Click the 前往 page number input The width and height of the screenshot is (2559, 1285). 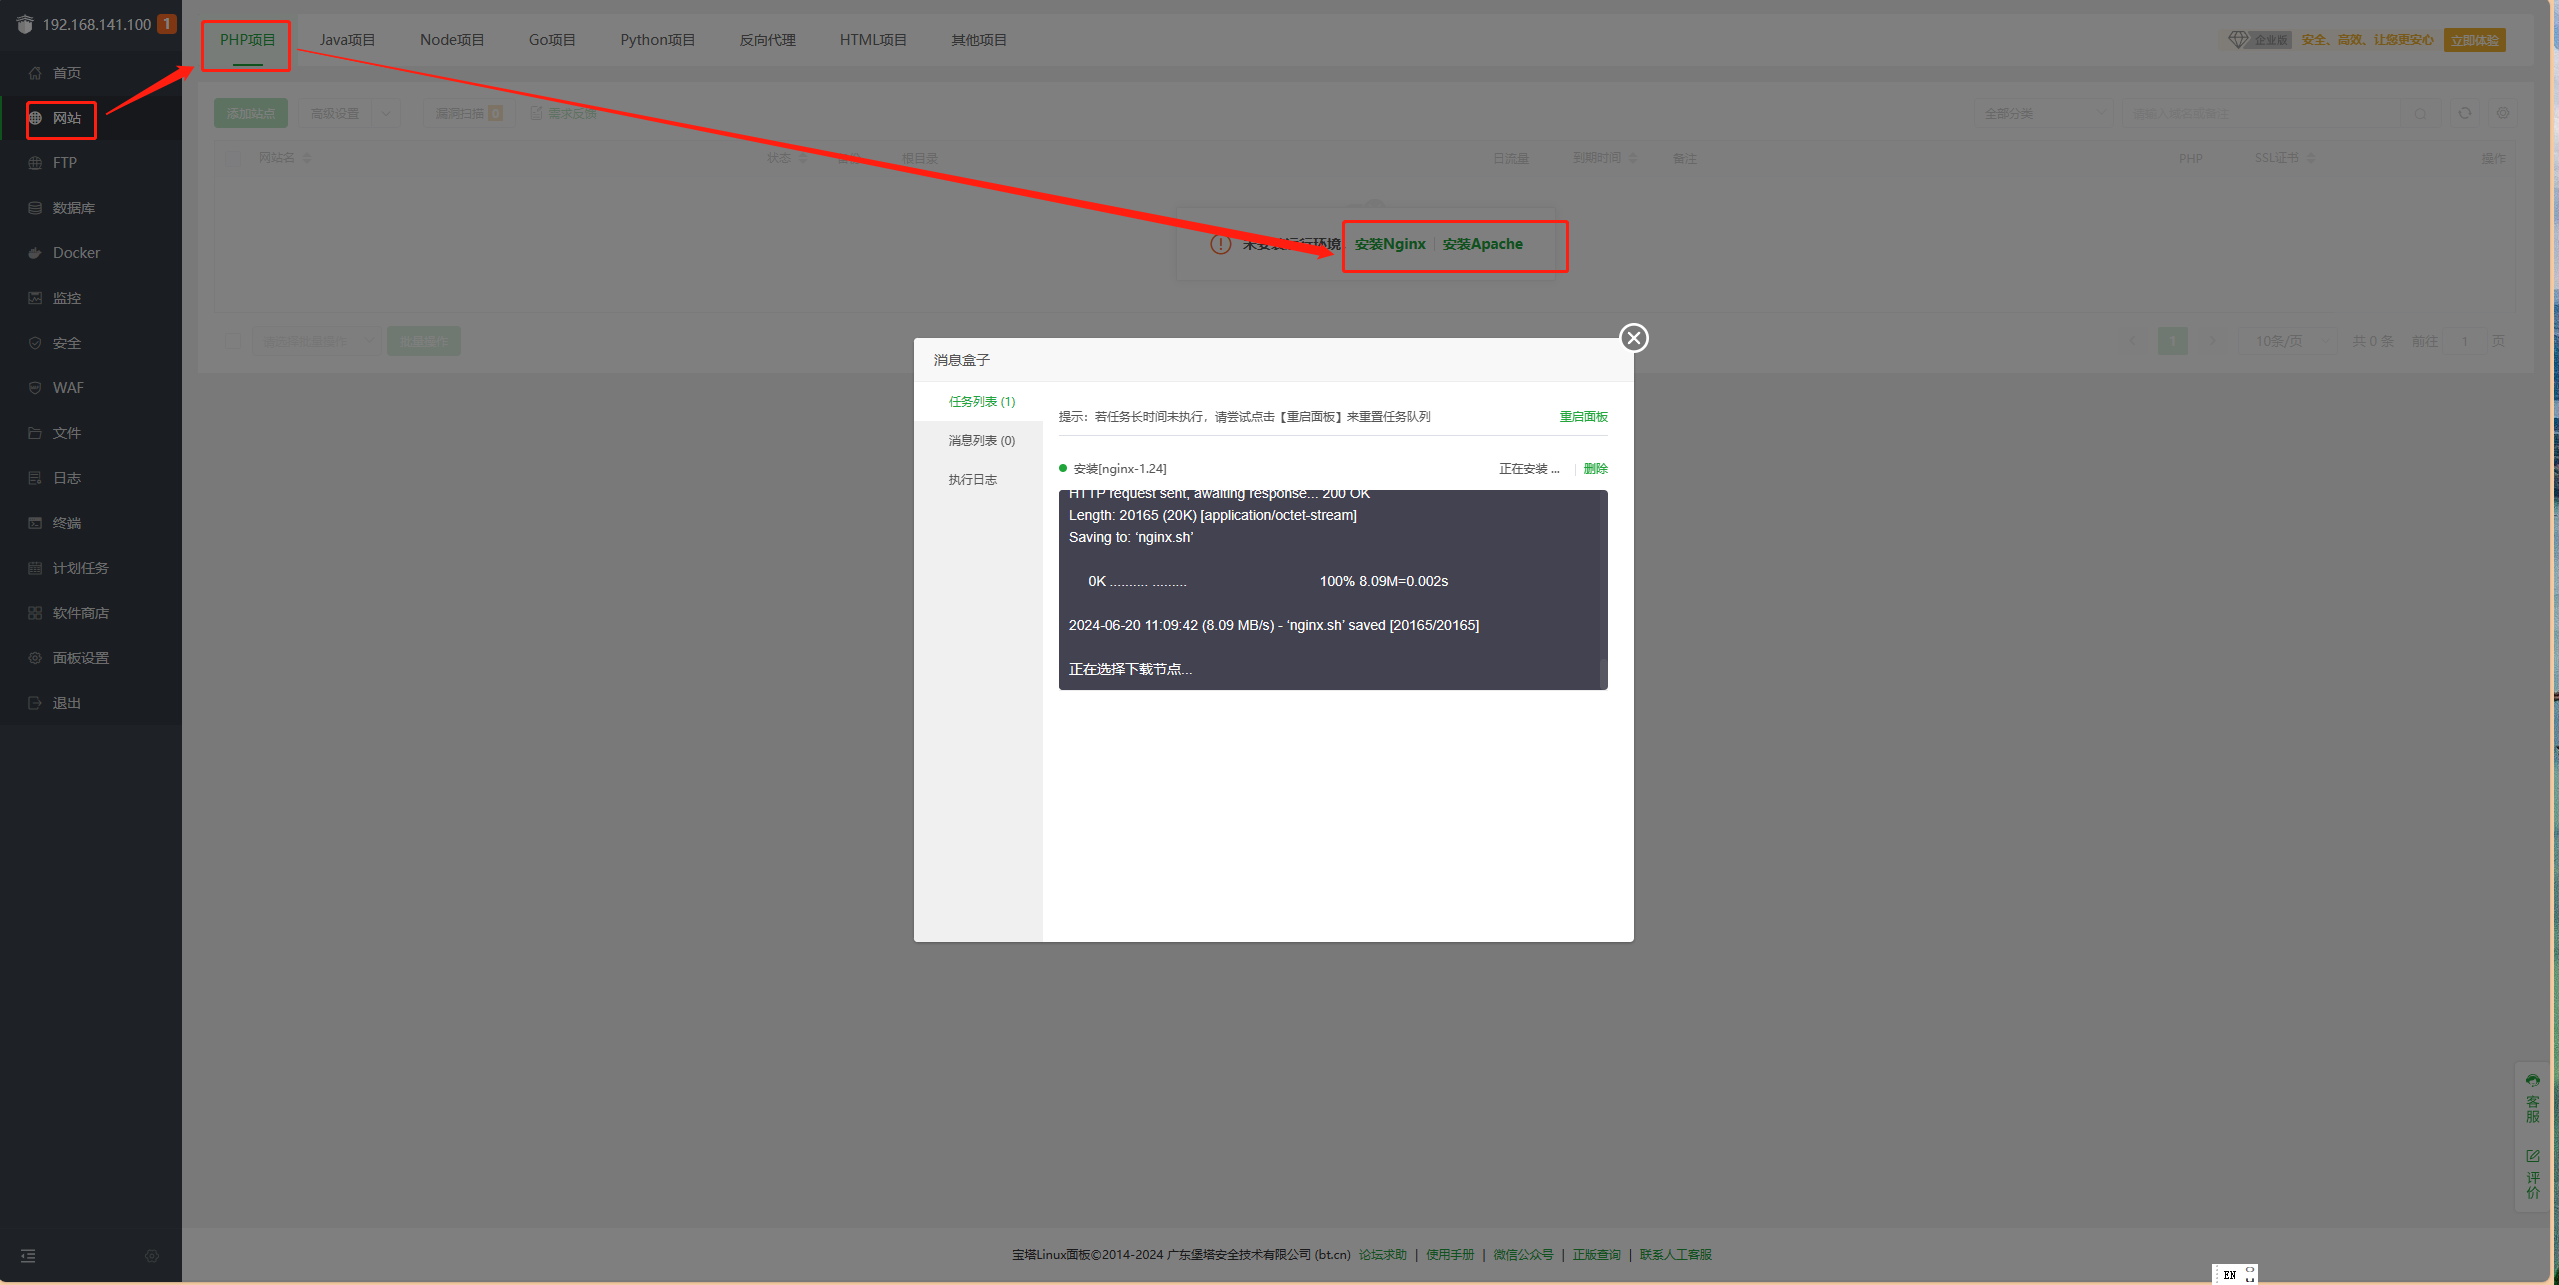coord(2465,341)
